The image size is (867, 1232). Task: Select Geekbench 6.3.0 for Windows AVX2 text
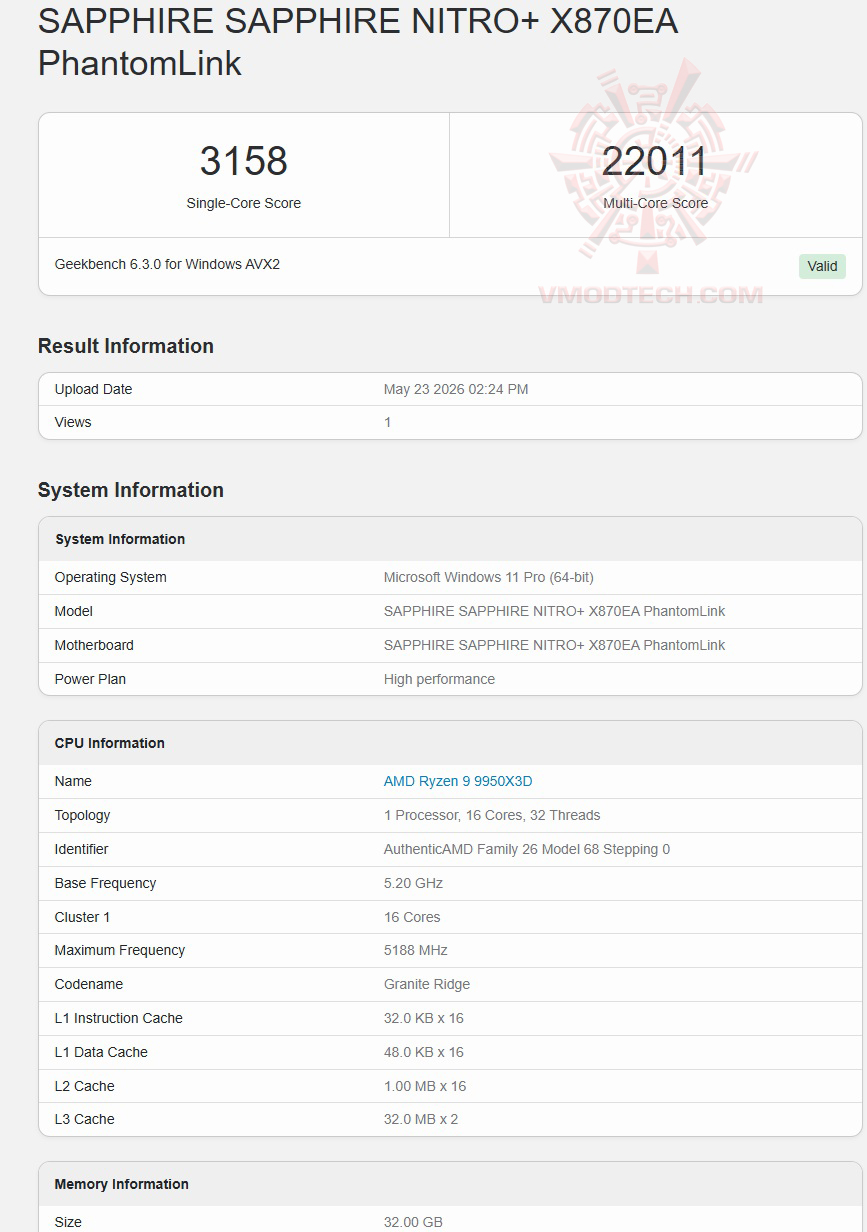pos(167,264)
